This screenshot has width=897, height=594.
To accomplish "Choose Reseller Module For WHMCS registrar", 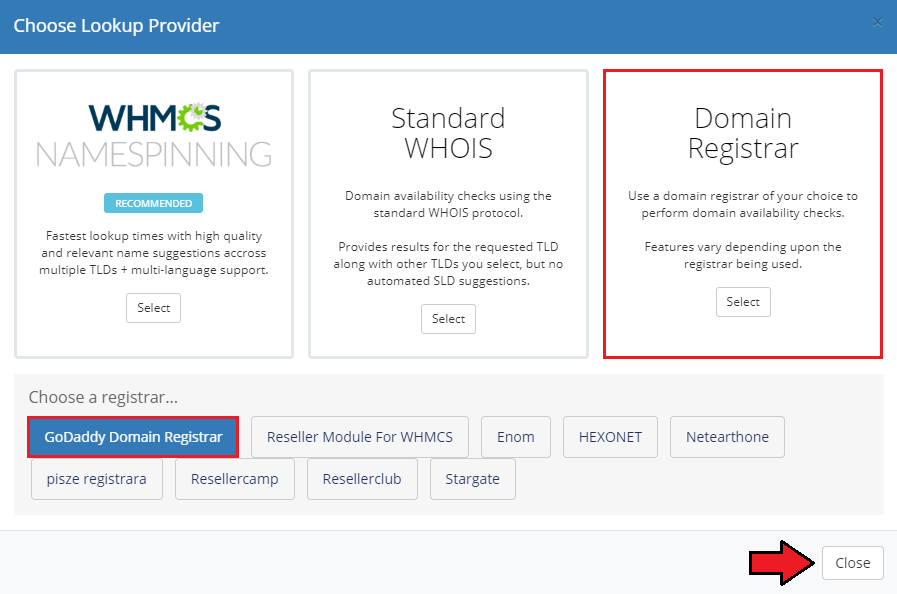I will 359,437.
